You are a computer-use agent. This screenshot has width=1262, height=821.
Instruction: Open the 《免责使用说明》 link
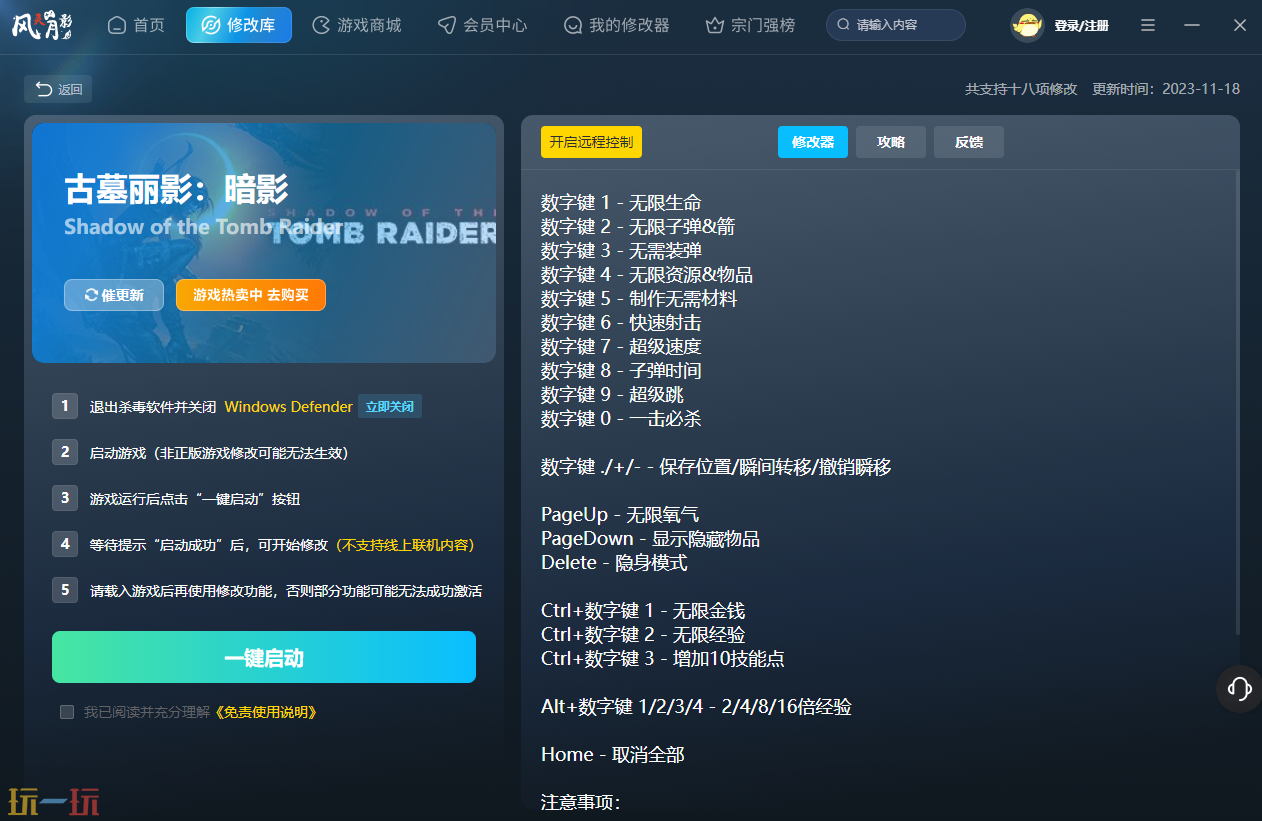(266, 712)
